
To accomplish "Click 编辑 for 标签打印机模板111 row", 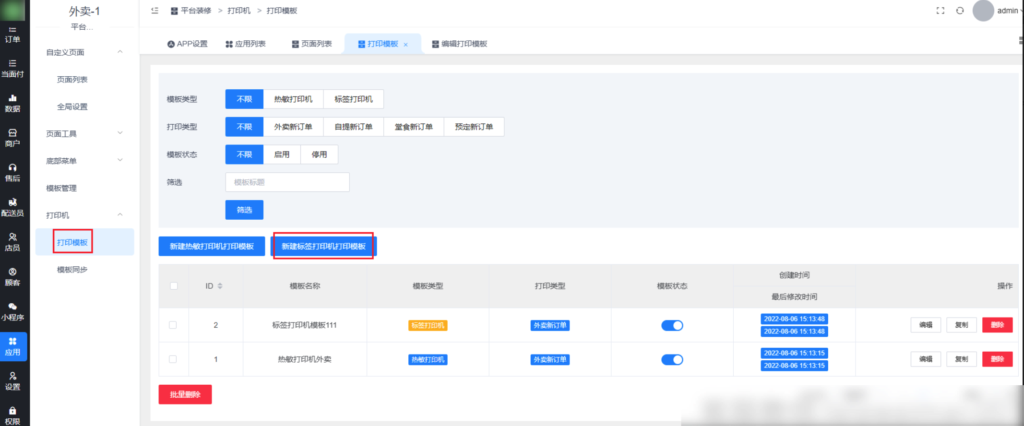I will pos(926,325).
